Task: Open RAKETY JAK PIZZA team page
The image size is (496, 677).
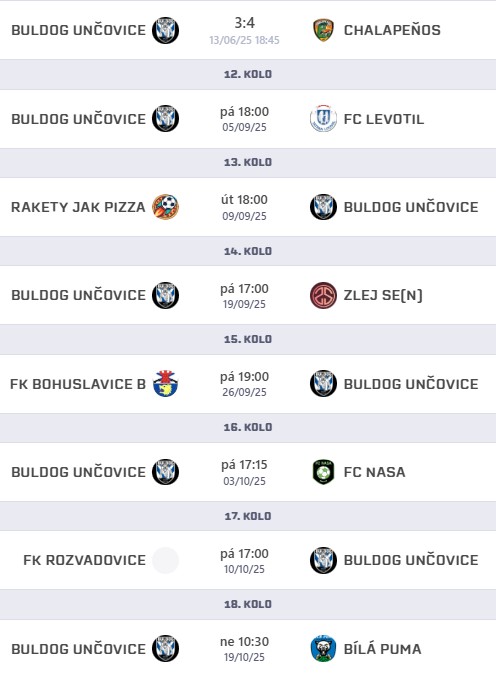Action: [78, 207]
